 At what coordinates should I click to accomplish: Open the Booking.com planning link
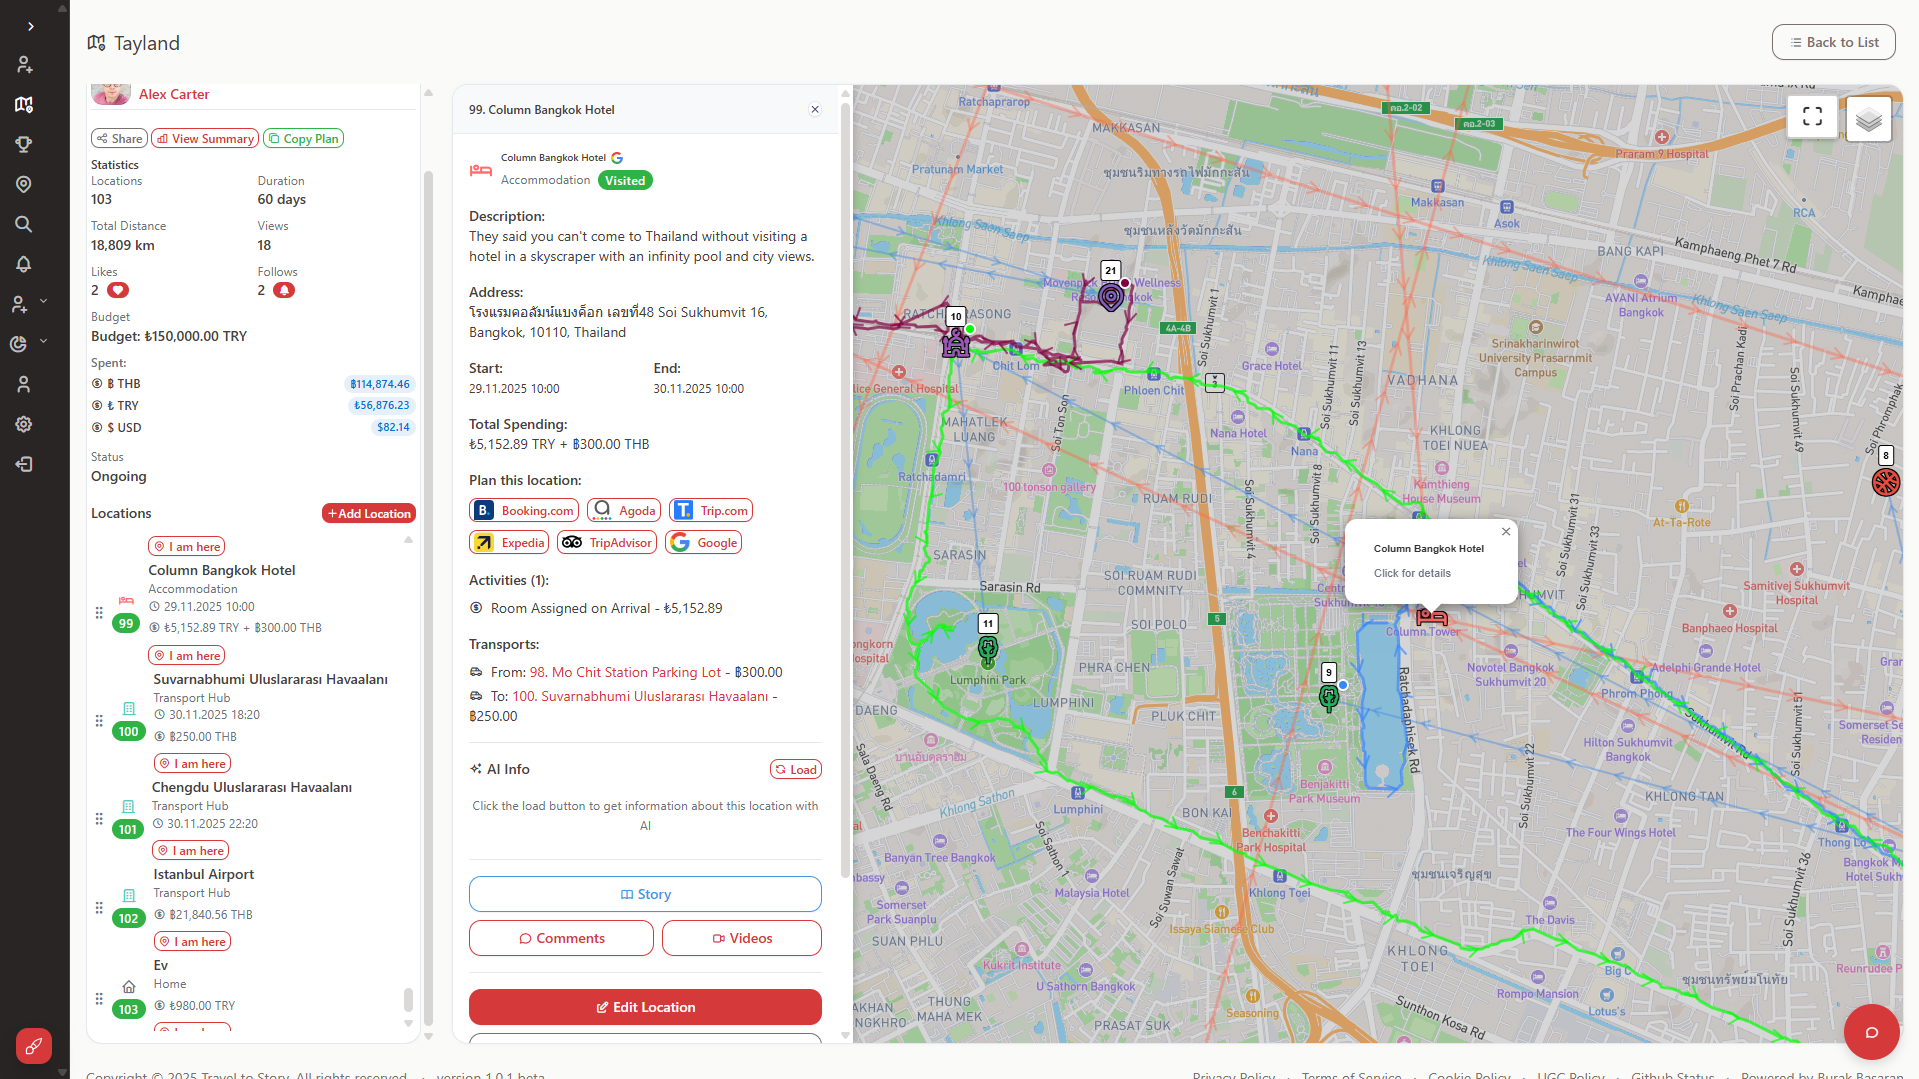(524, 511)
